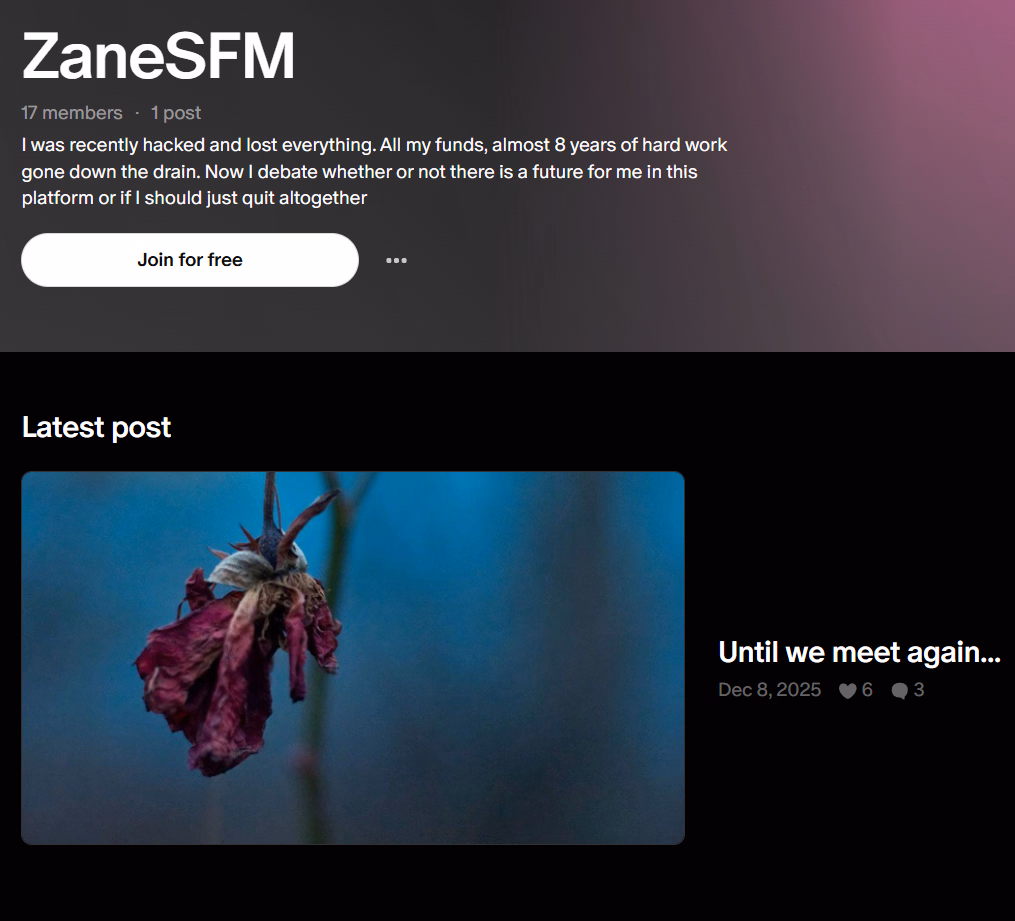Click the comment bubble icon on the post
Screen dimensions: 1015x921
click(899, 691)
